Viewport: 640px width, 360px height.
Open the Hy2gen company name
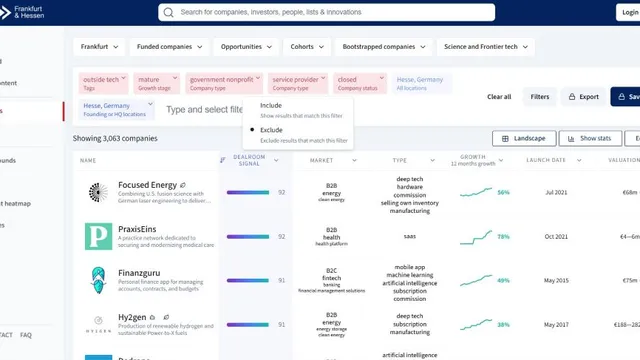click(x=132, y=317)
